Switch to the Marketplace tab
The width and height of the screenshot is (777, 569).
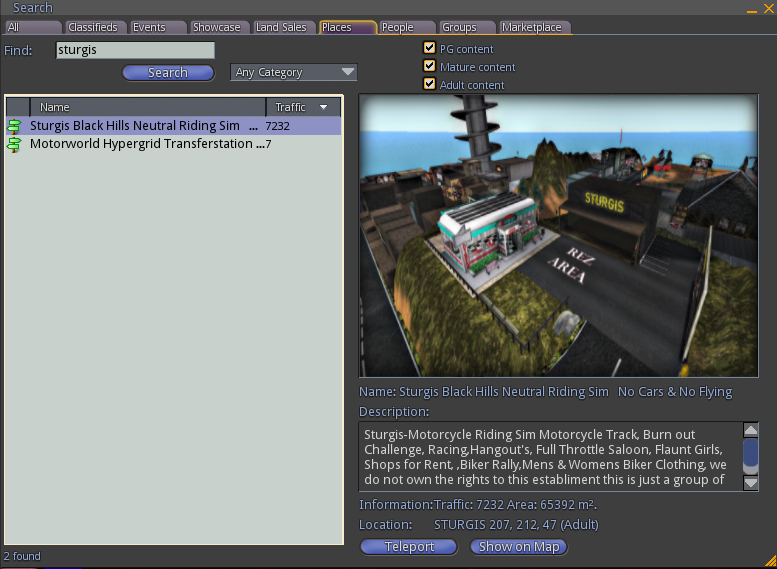tap(535, 27)
